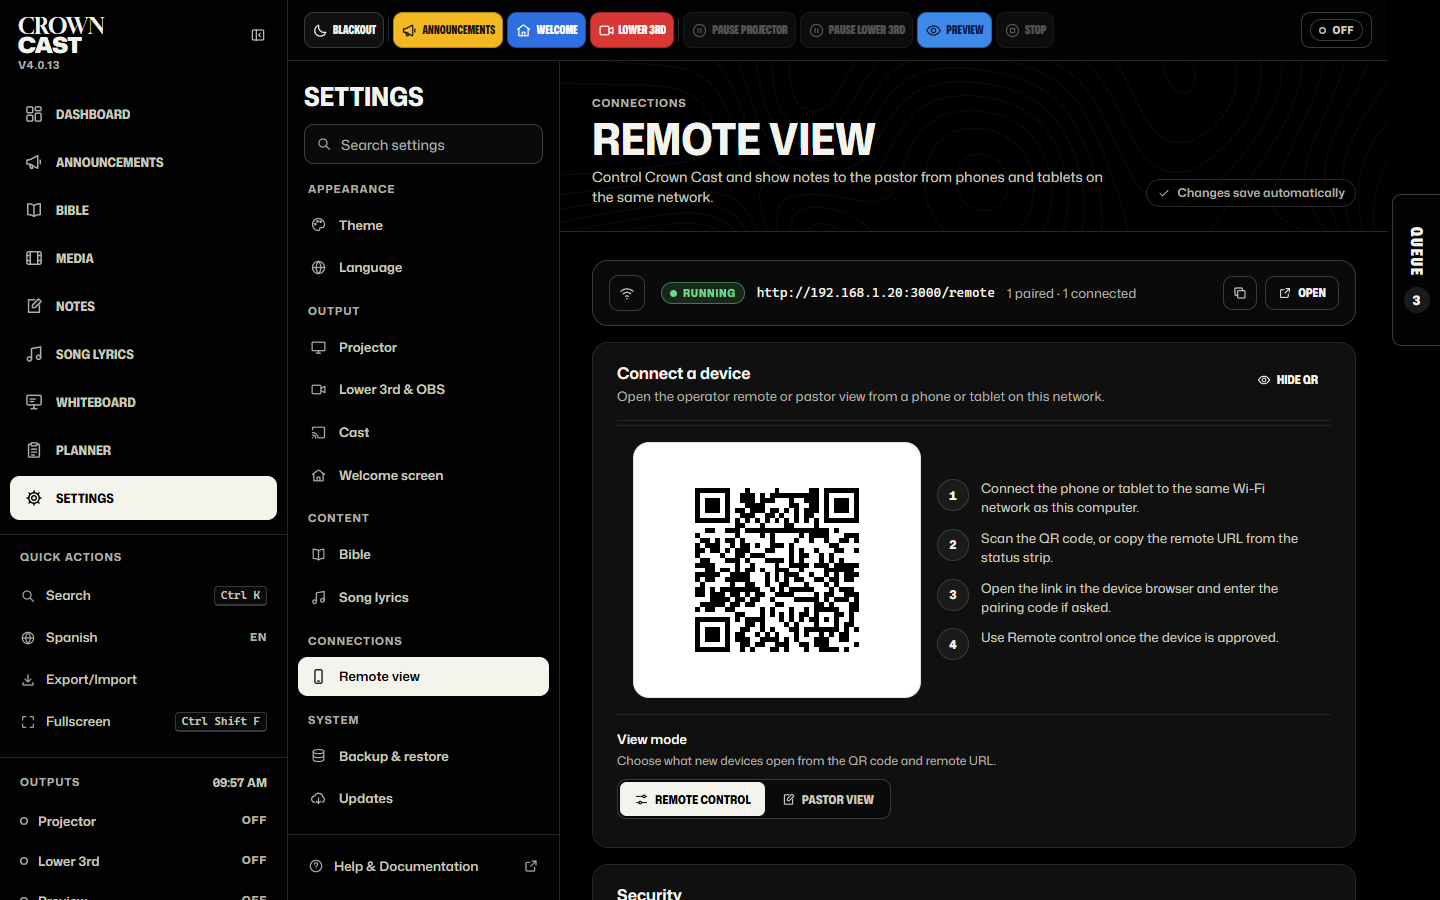Select Settings in the main sidebar
This screenshot has width=1440, height=900.
pyautogui.click(x=143, y=498)
